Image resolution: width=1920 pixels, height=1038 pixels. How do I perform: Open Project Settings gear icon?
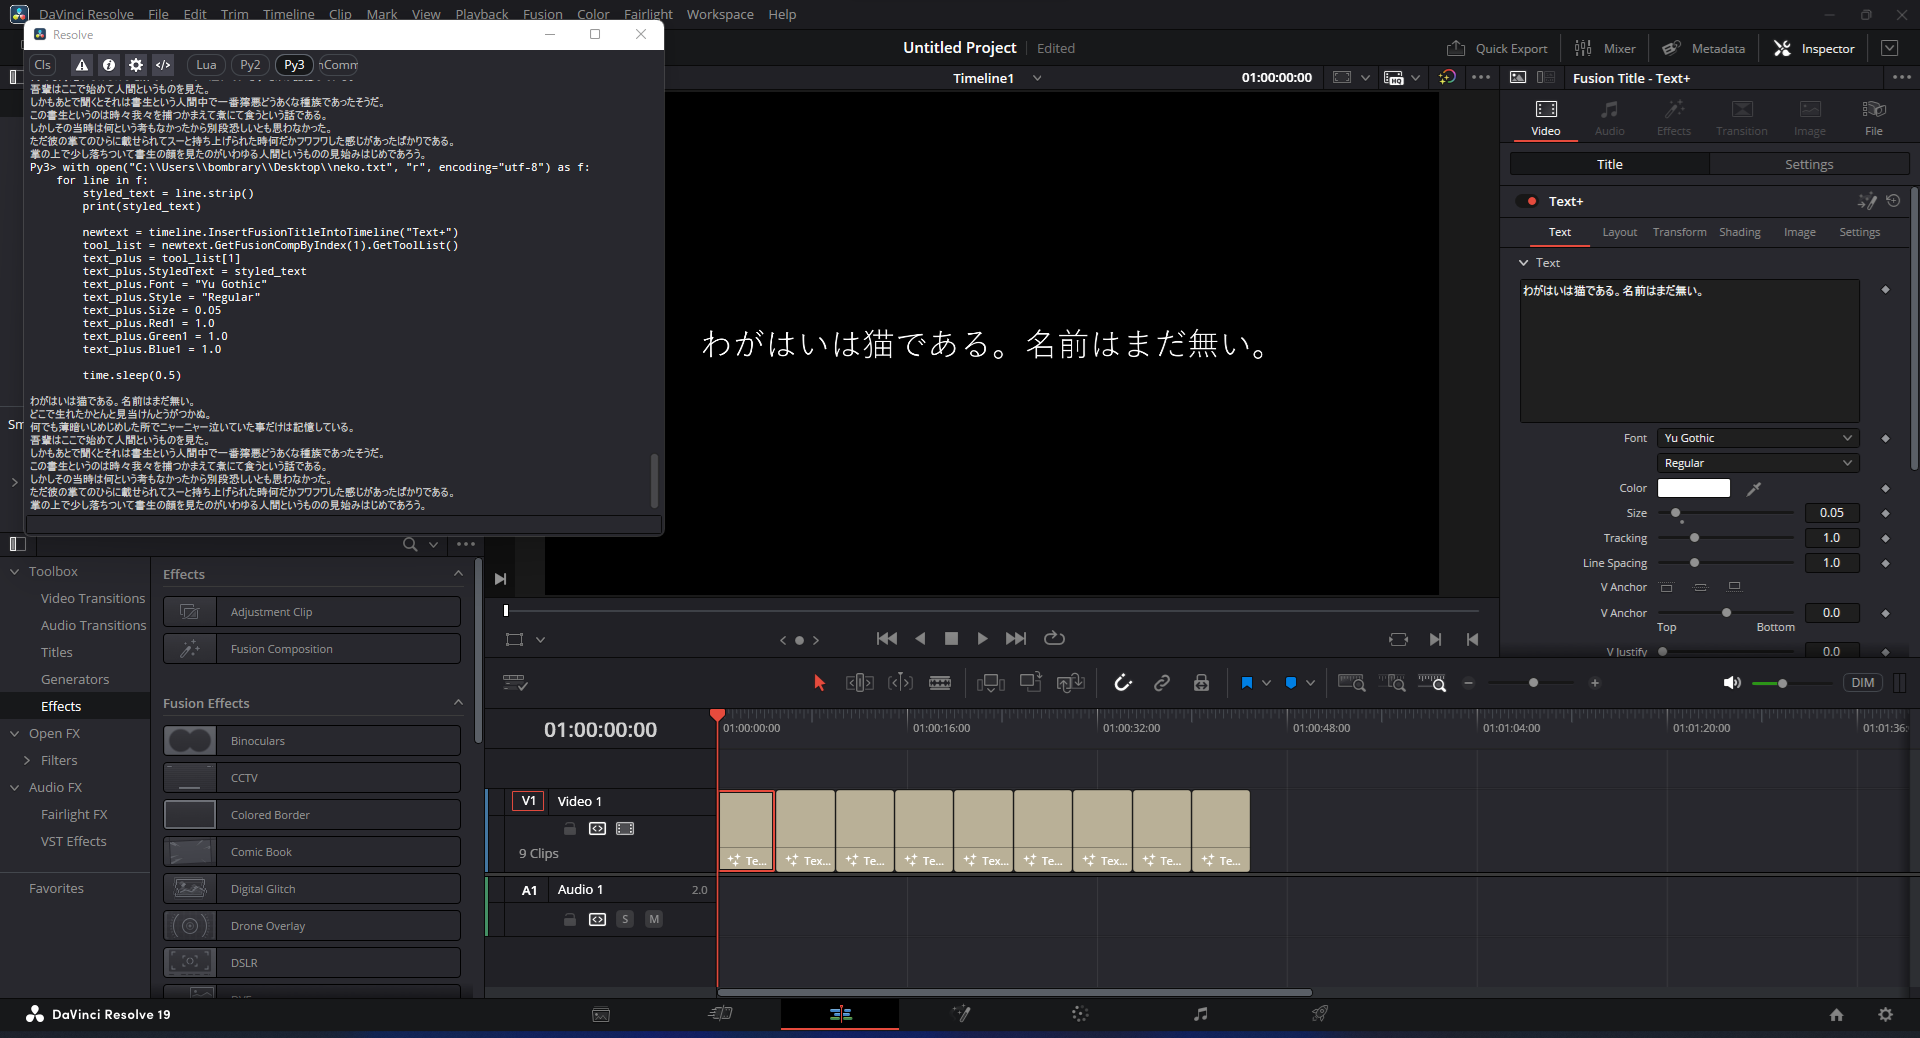(x=1885, y=1014)
